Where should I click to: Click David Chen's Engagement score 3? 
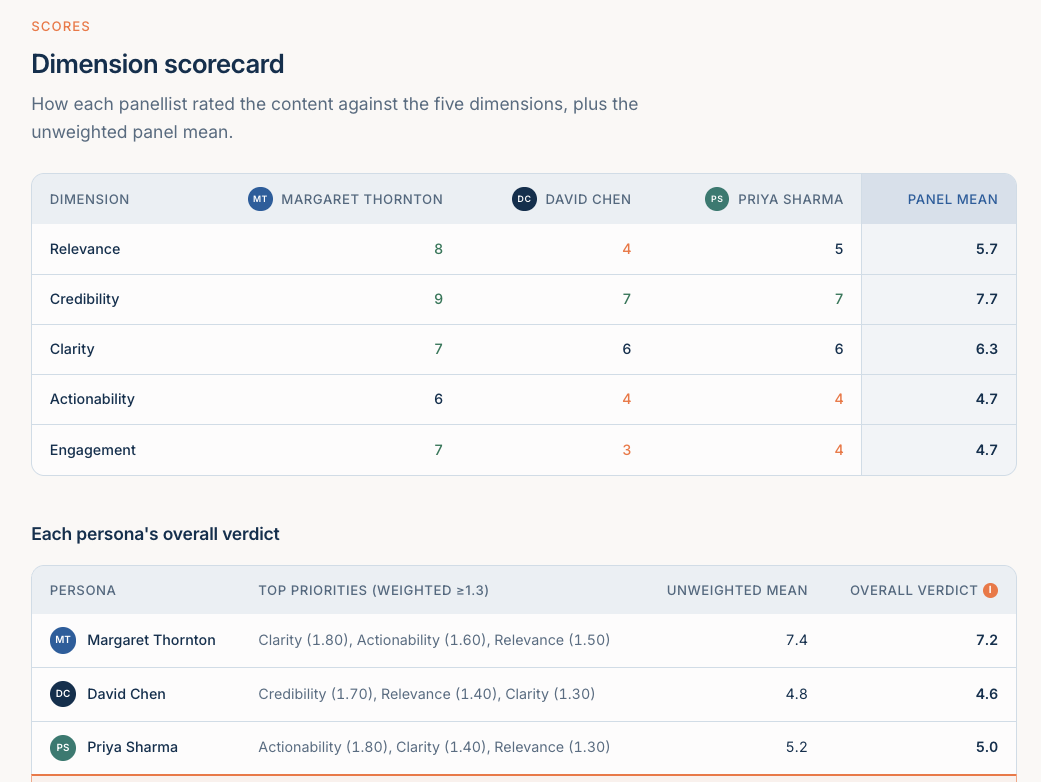pos(627,450)
